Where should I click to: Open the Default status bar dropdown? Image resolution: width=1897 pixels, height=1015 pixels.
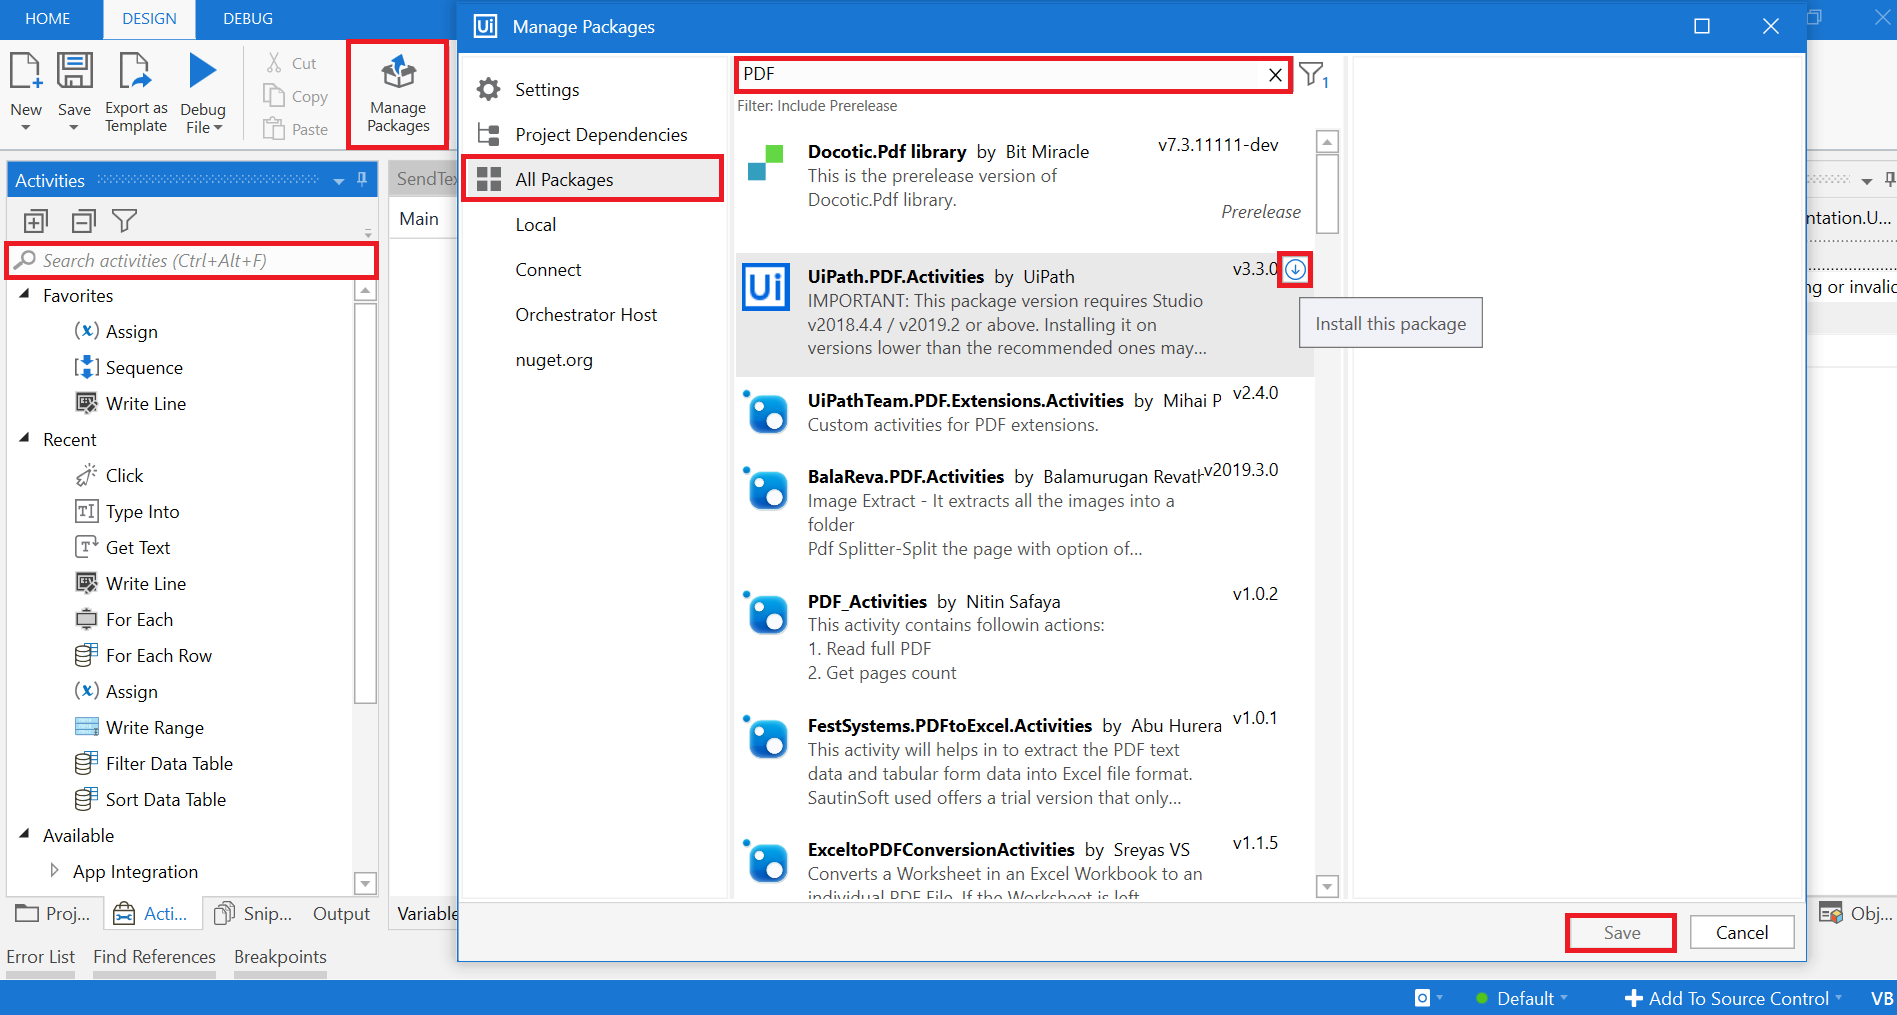point(1522,998)
